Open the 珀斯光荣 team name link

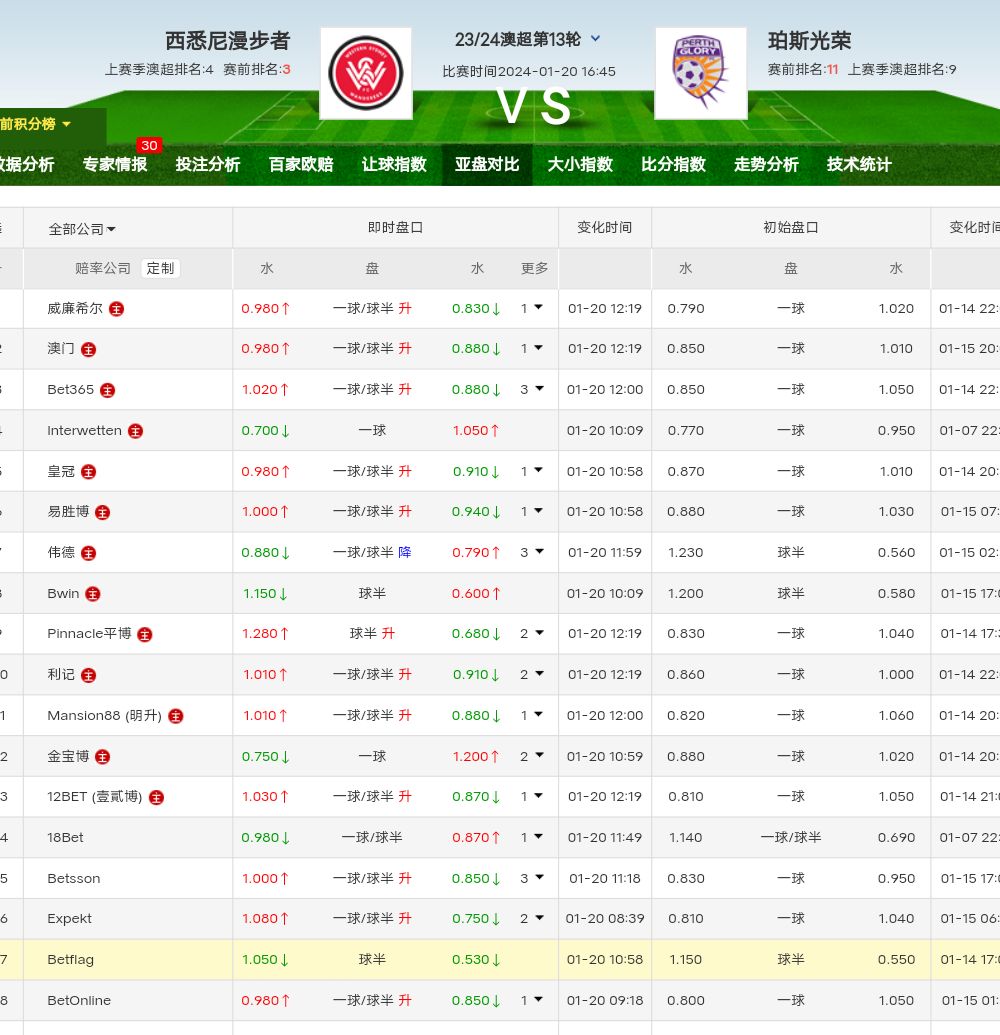click(x=810, y=41)
